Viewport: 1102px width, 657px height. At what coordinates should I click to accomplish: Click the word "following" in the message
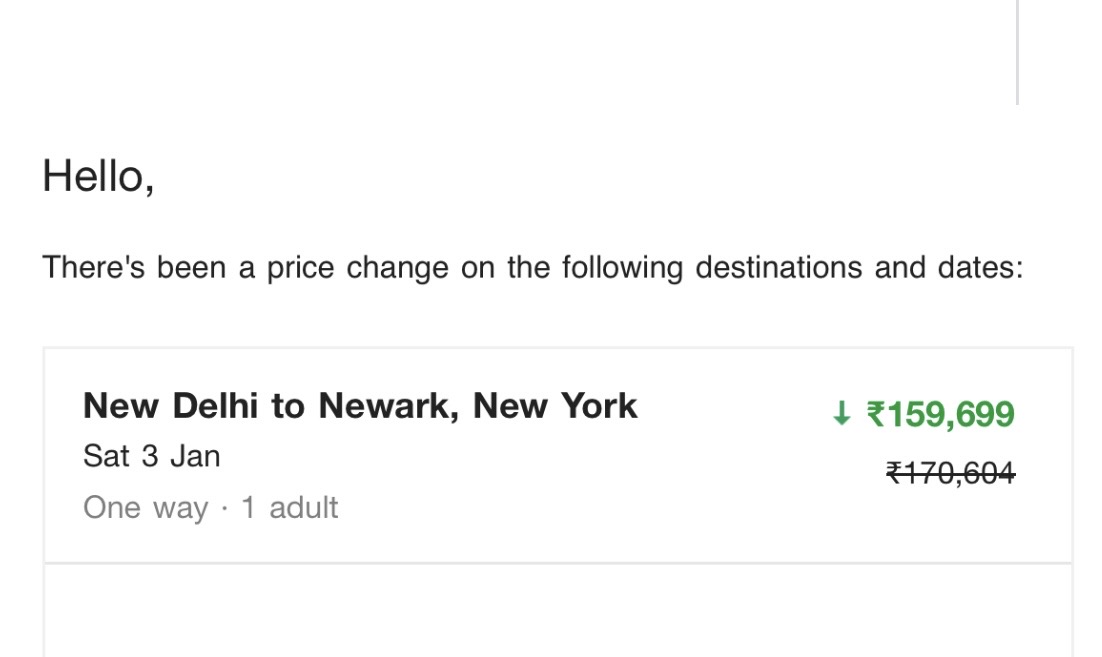[x=621, y=268]
